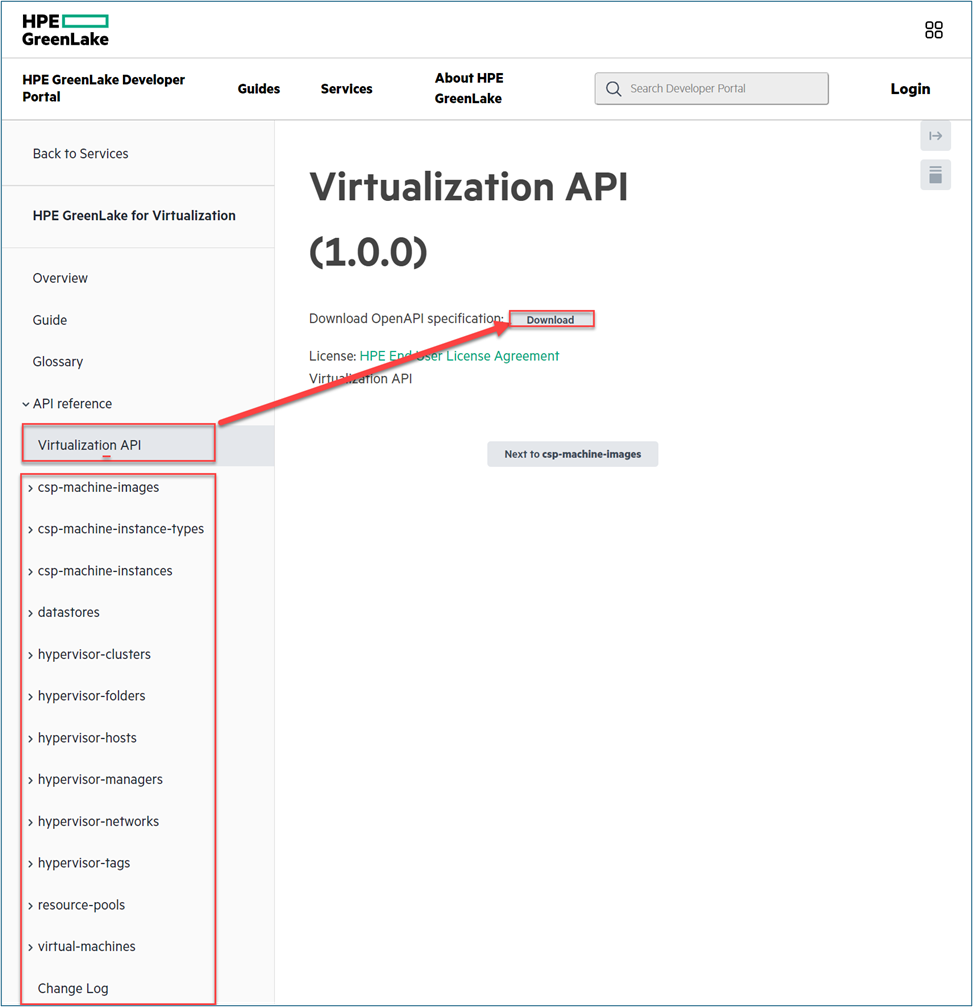The height and width of the screenshot is (1007, 973).
Task: Click the HPE GreenLake logo
Action: click(x=65, y=30)
